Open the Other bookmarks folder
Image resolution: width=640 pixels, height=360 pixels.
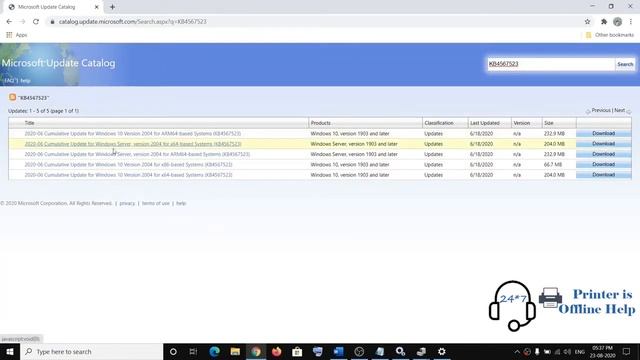[x=610, y=35]
